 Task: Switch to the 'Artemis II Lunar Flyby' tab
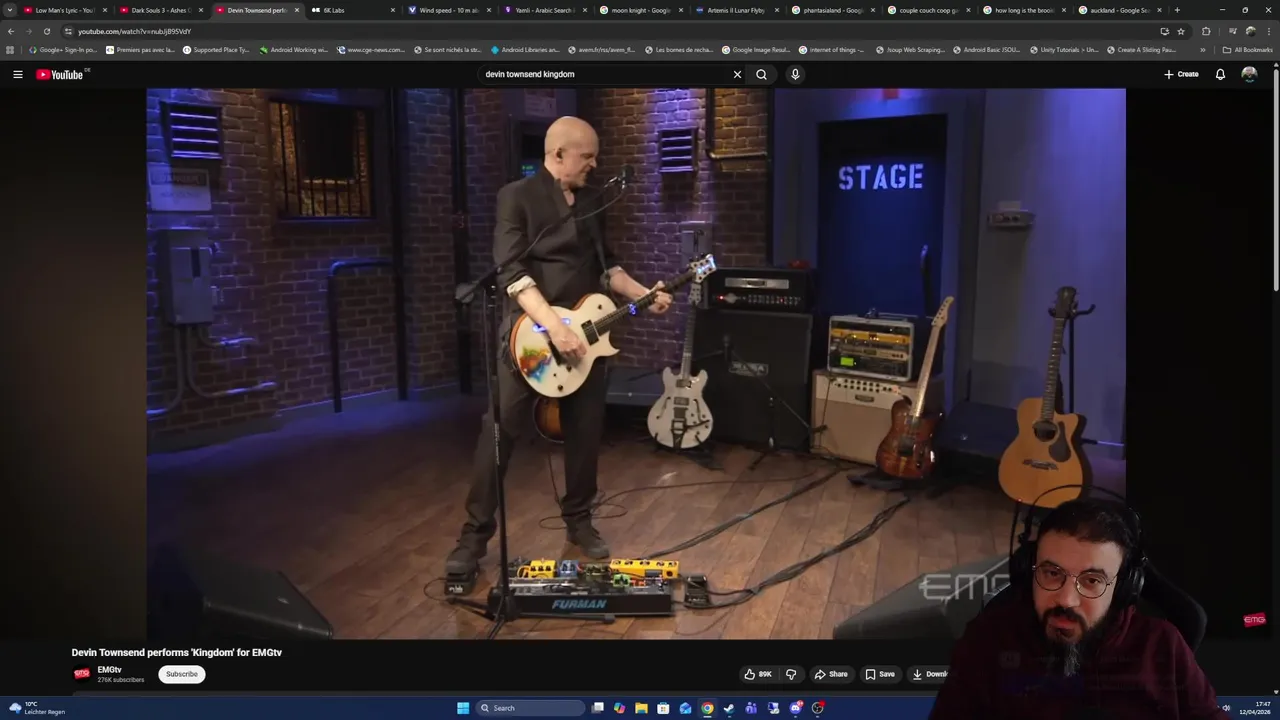click(x=736, y=10)
